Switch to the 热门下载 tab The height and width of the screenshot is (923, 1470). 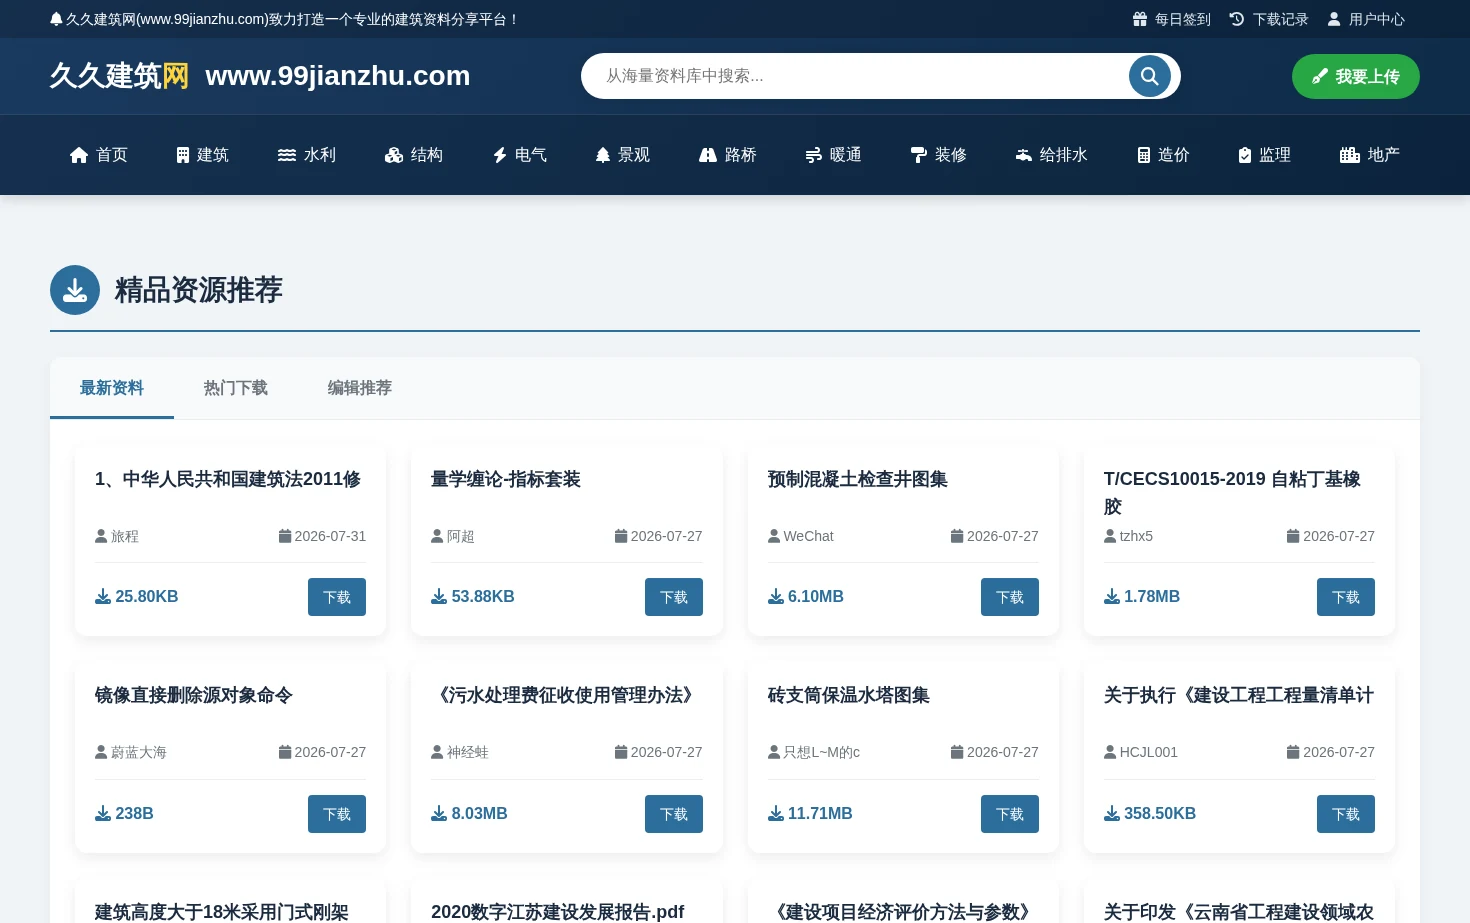236,388
